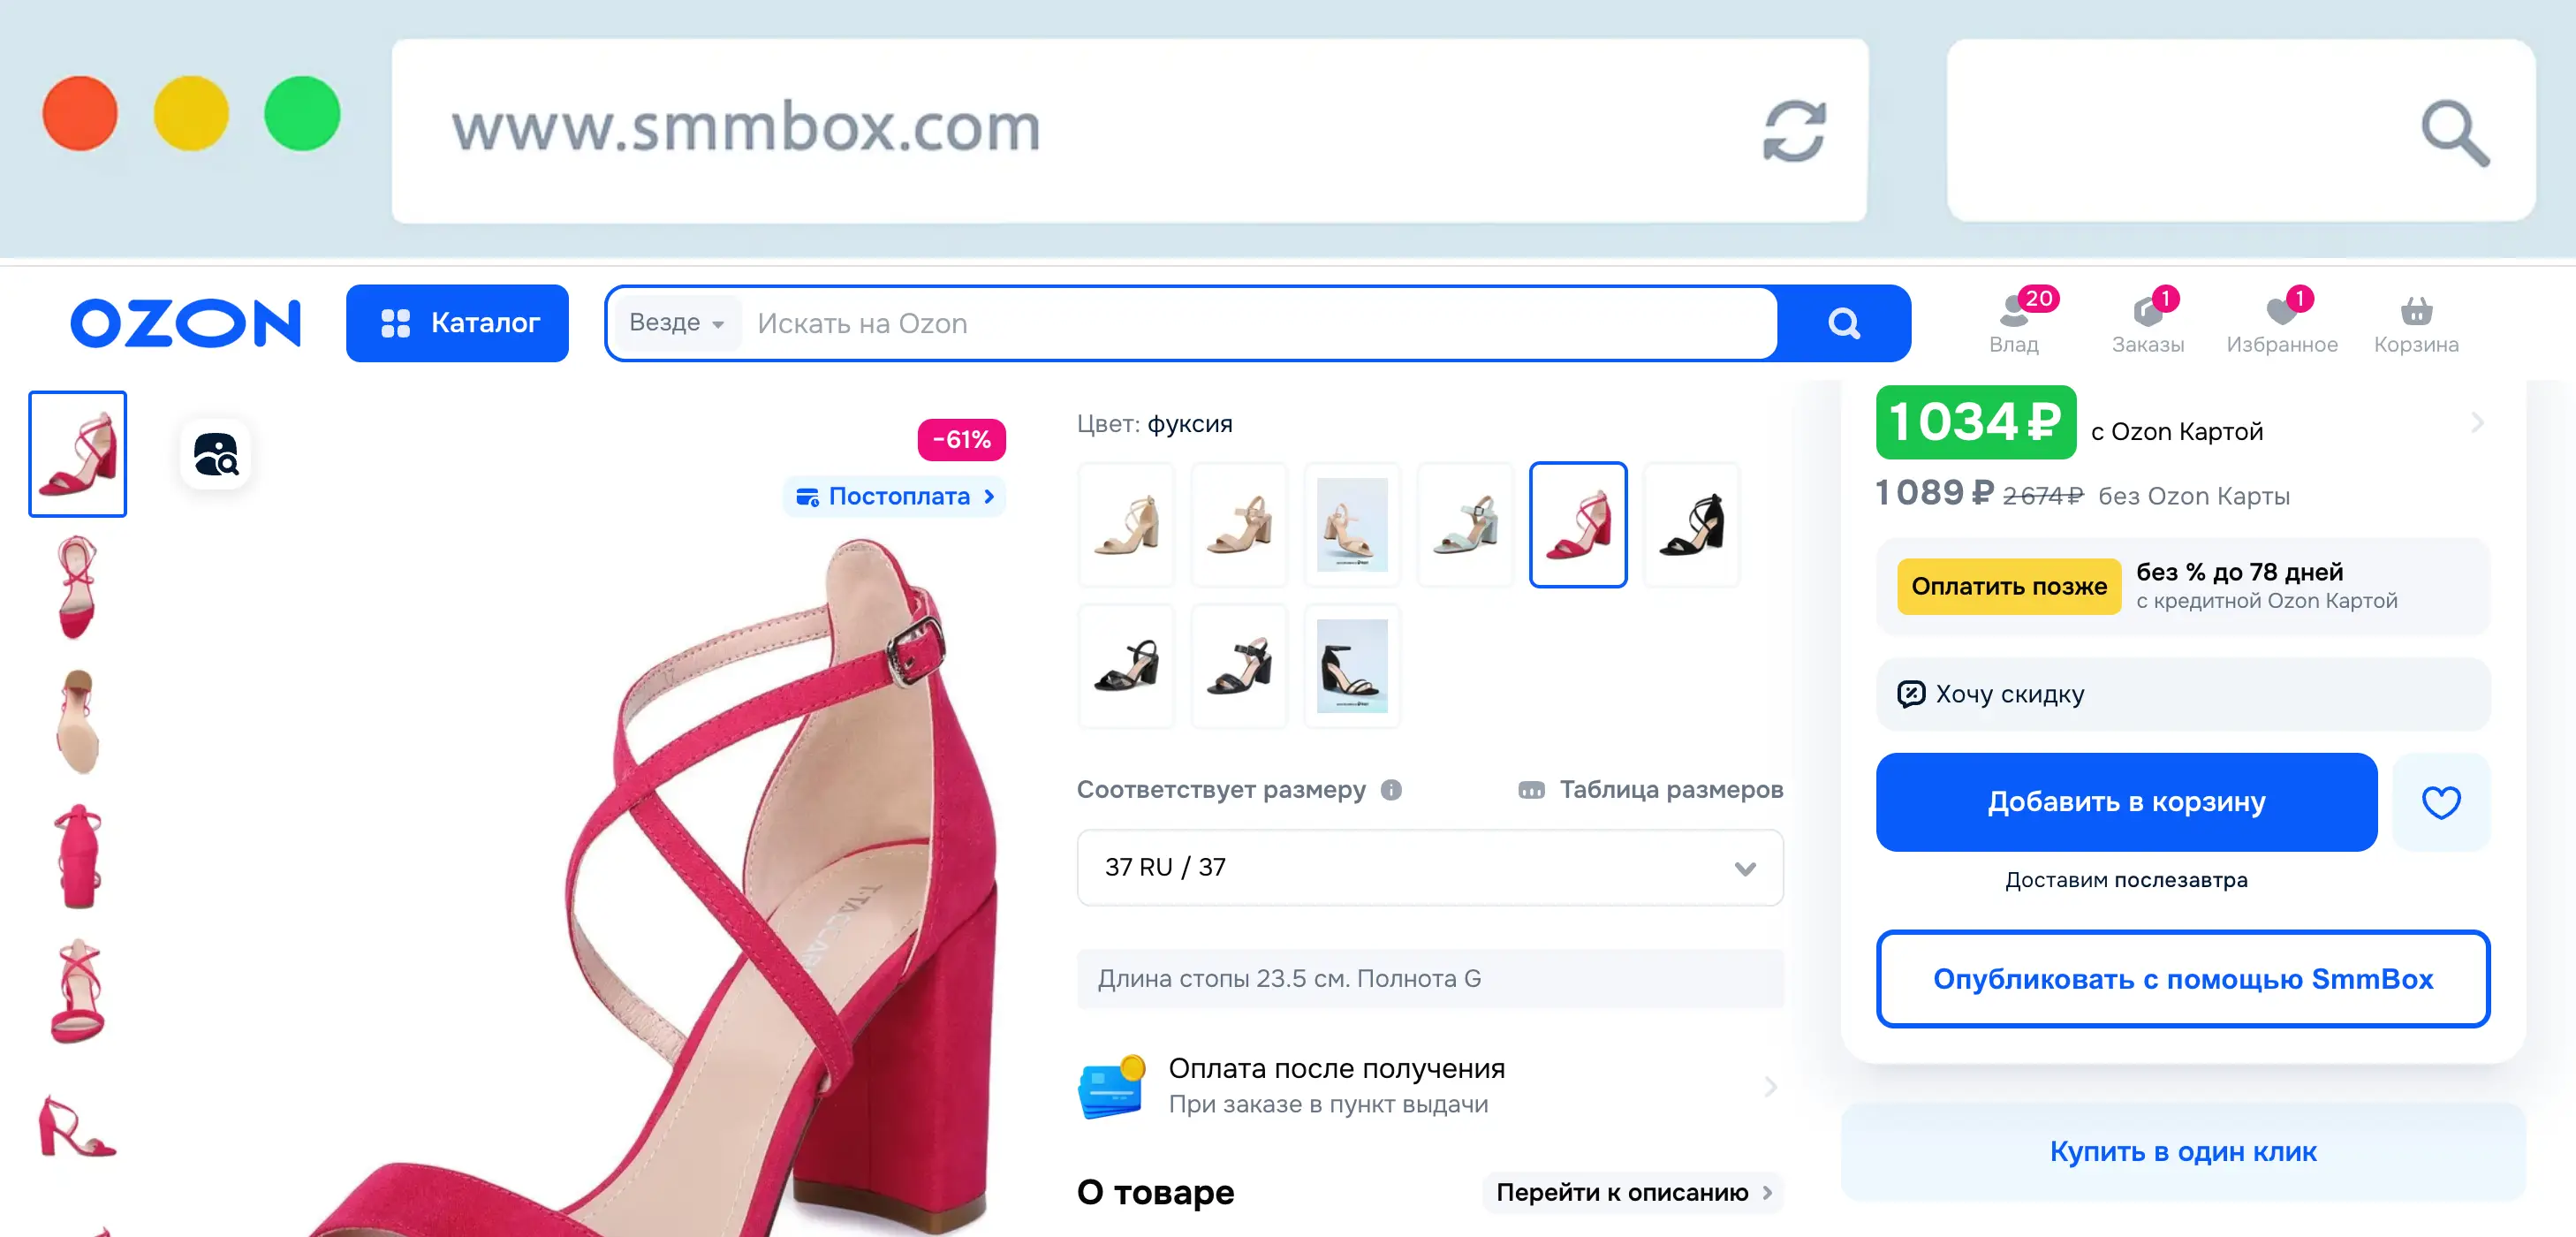Open Оплата после получения details
Image resolution: width=2576 pixels, height=1237 pixels.
1429,1086
